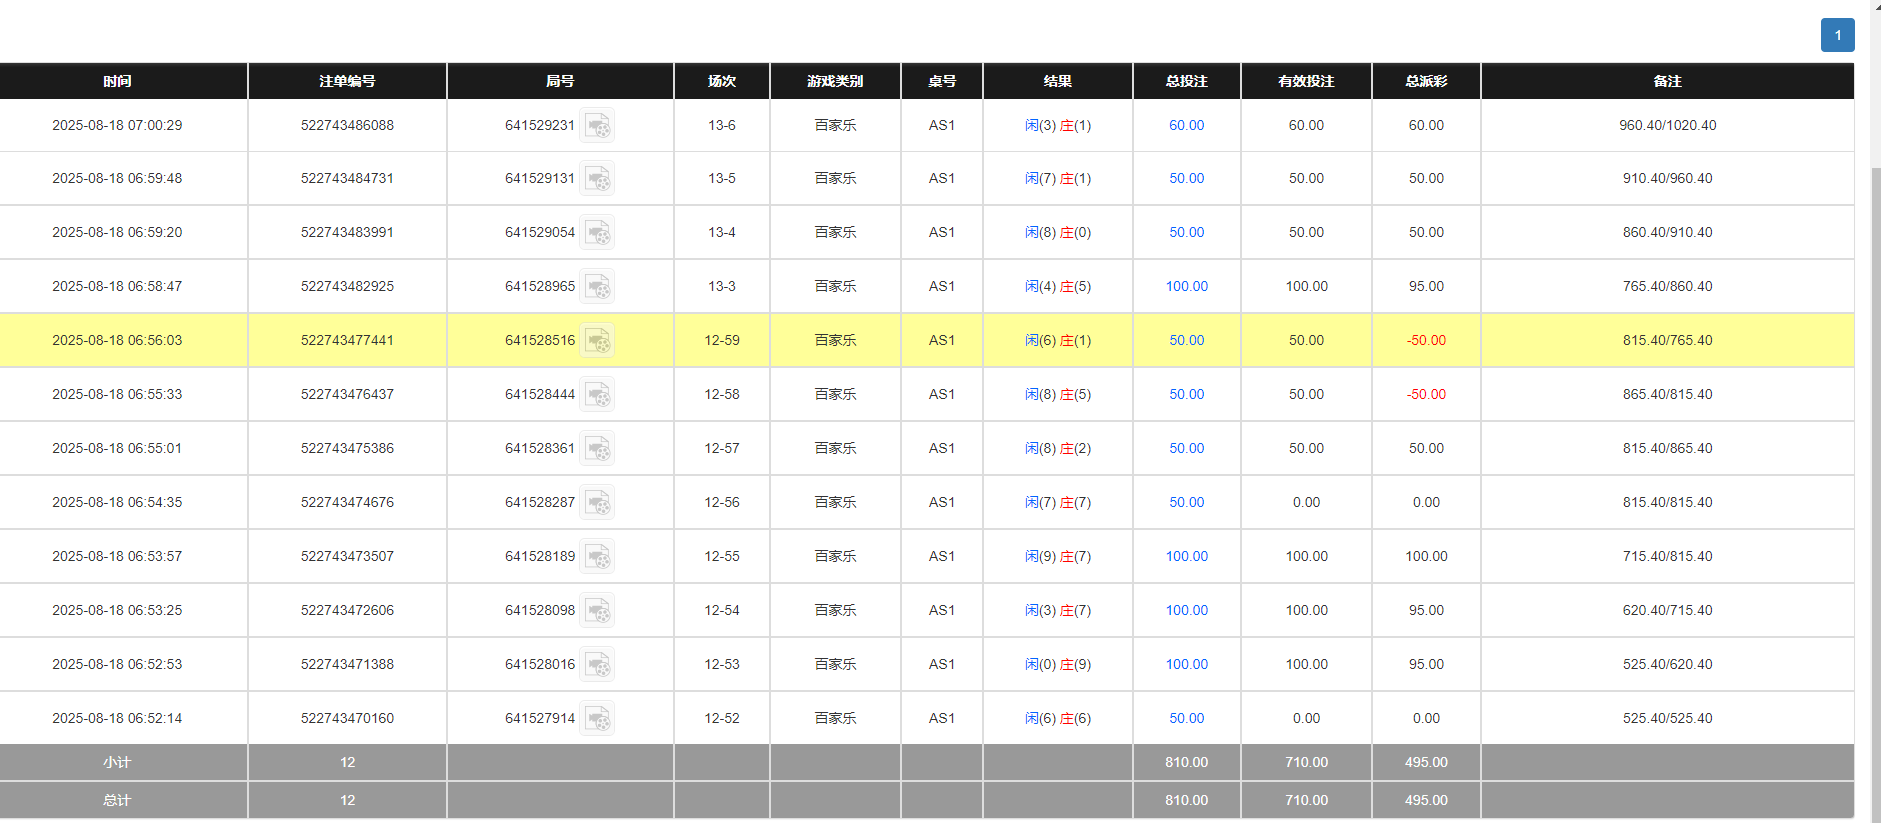Viewport: 1881px width, 823px height.
Task: Open video replay icon for round 641529231
Action: (597, 126)
